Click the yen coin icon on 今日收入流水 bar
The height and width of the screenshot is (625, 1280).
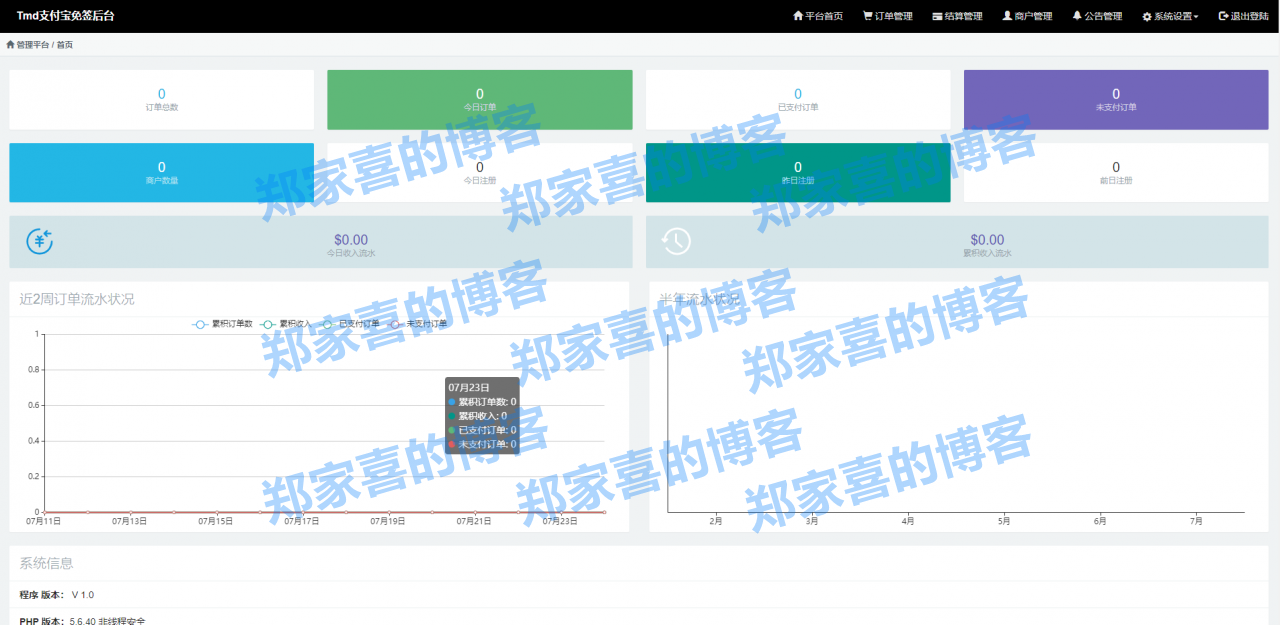(38, 241)
